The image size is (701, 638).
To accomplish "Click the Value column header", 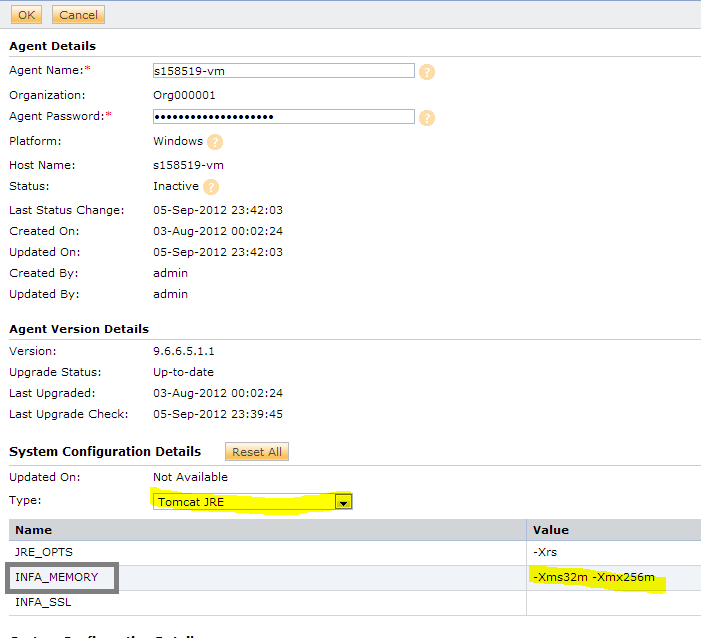I will 613,530.
